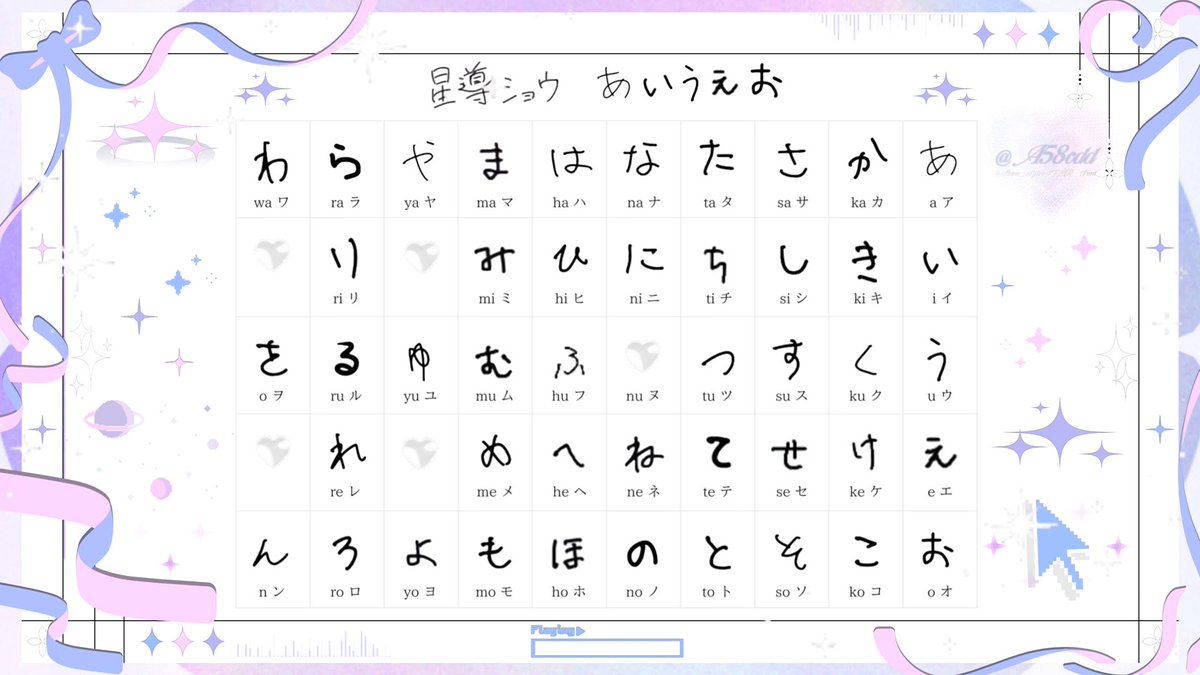Image resolution: width=1200 pixels, height=675 pixels.
Task: Click the 'hi ヒ' cell
Action: [569, 267]
